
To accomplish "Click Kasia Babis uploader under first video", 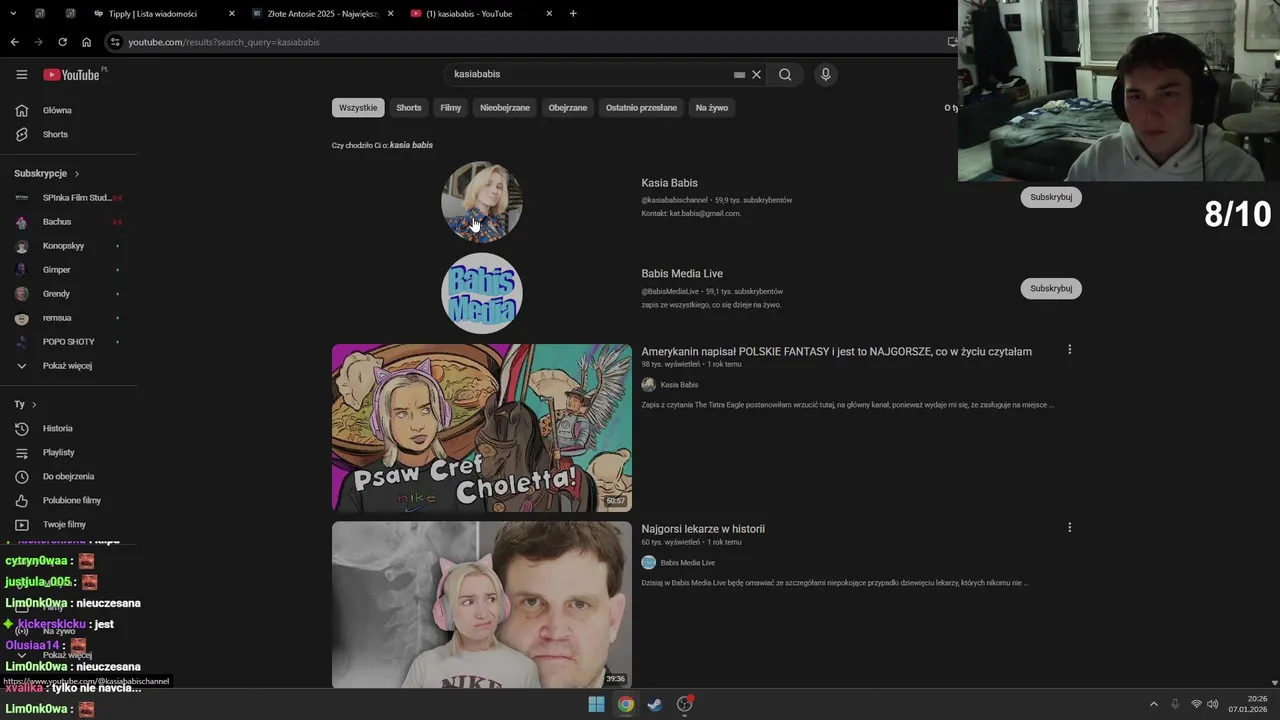I will (679, 385).
